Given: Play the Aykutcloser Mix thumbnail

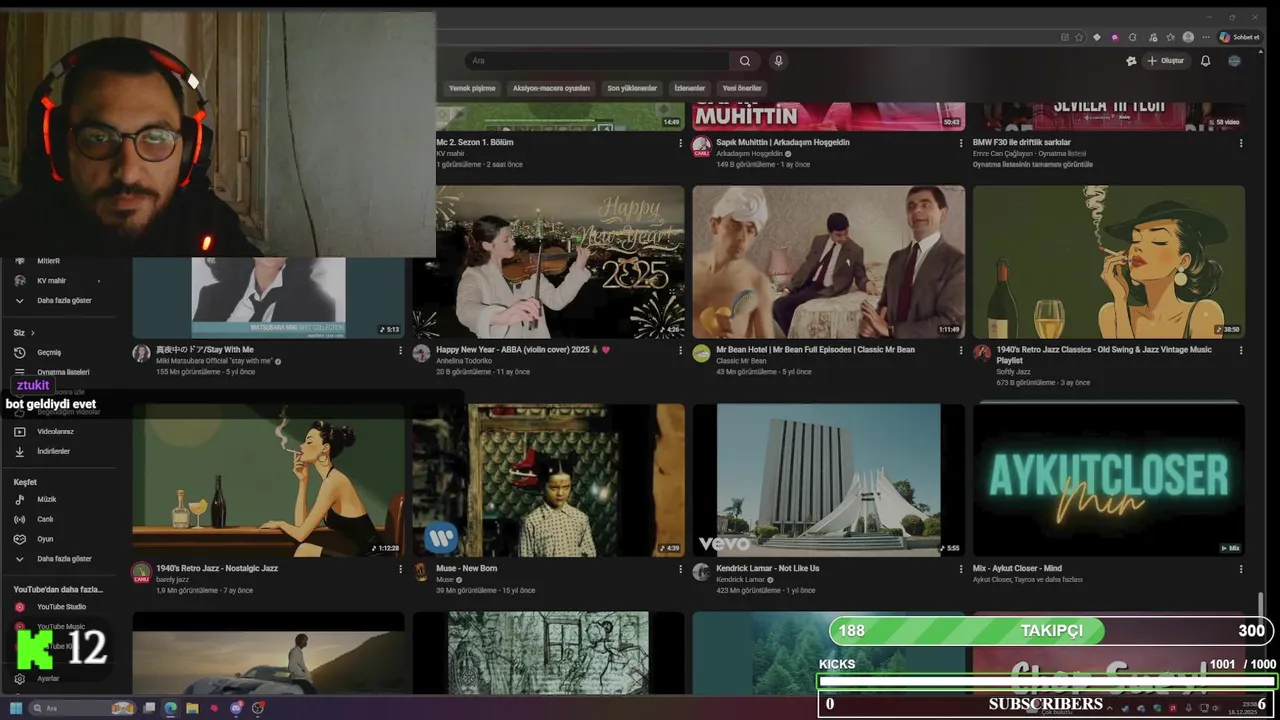Looking at the screenshot, I should 1109,480.
